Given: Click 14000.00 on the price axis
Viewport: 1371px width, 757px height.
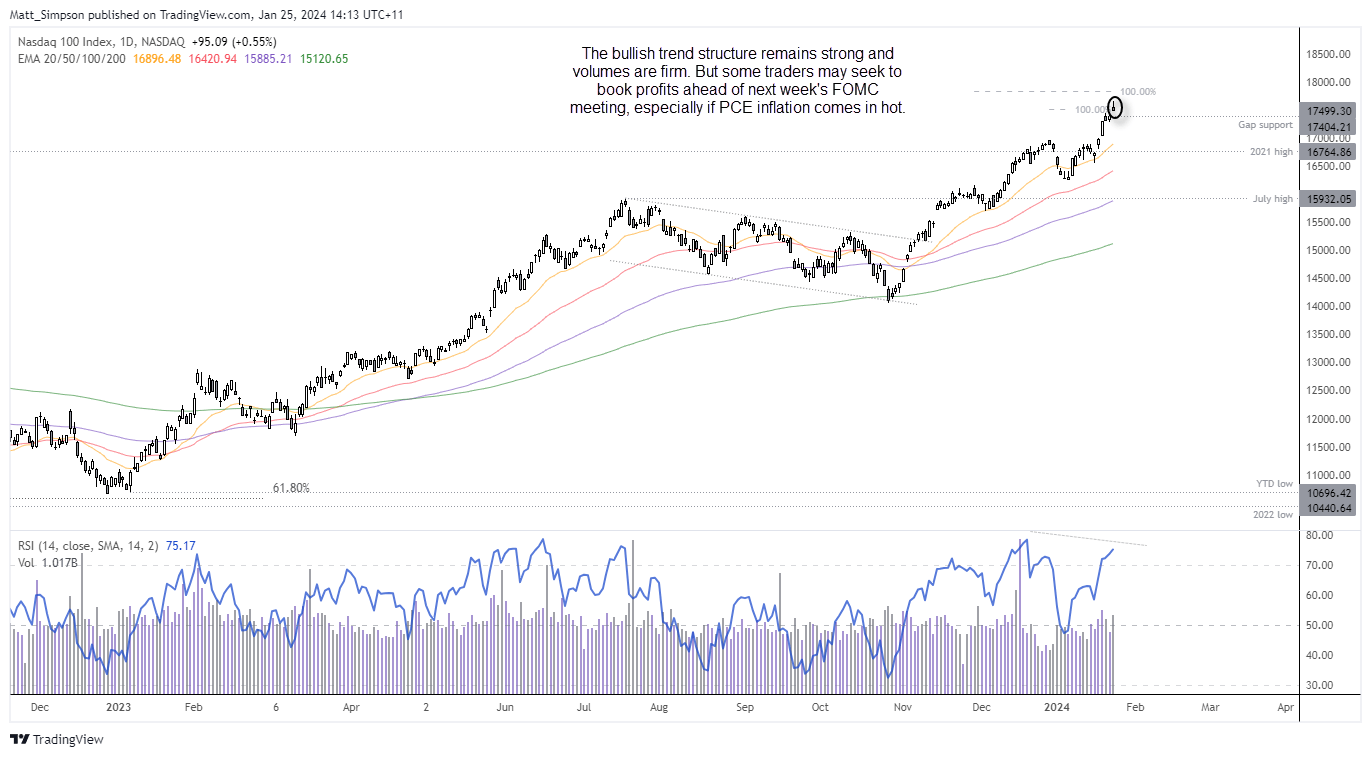Looking at the screenshot, I should point(1328,307).
